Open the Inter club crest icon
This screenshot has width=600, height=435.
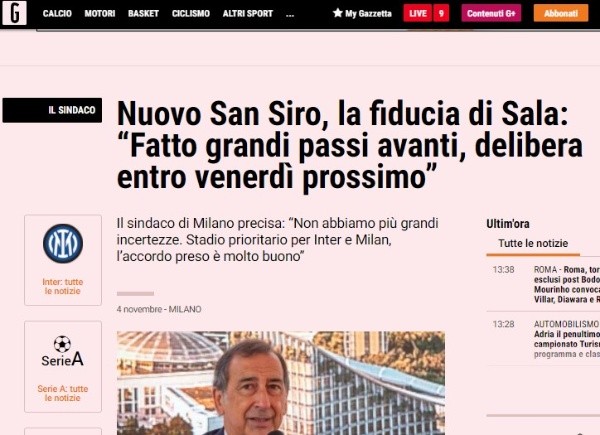point(63,243)
